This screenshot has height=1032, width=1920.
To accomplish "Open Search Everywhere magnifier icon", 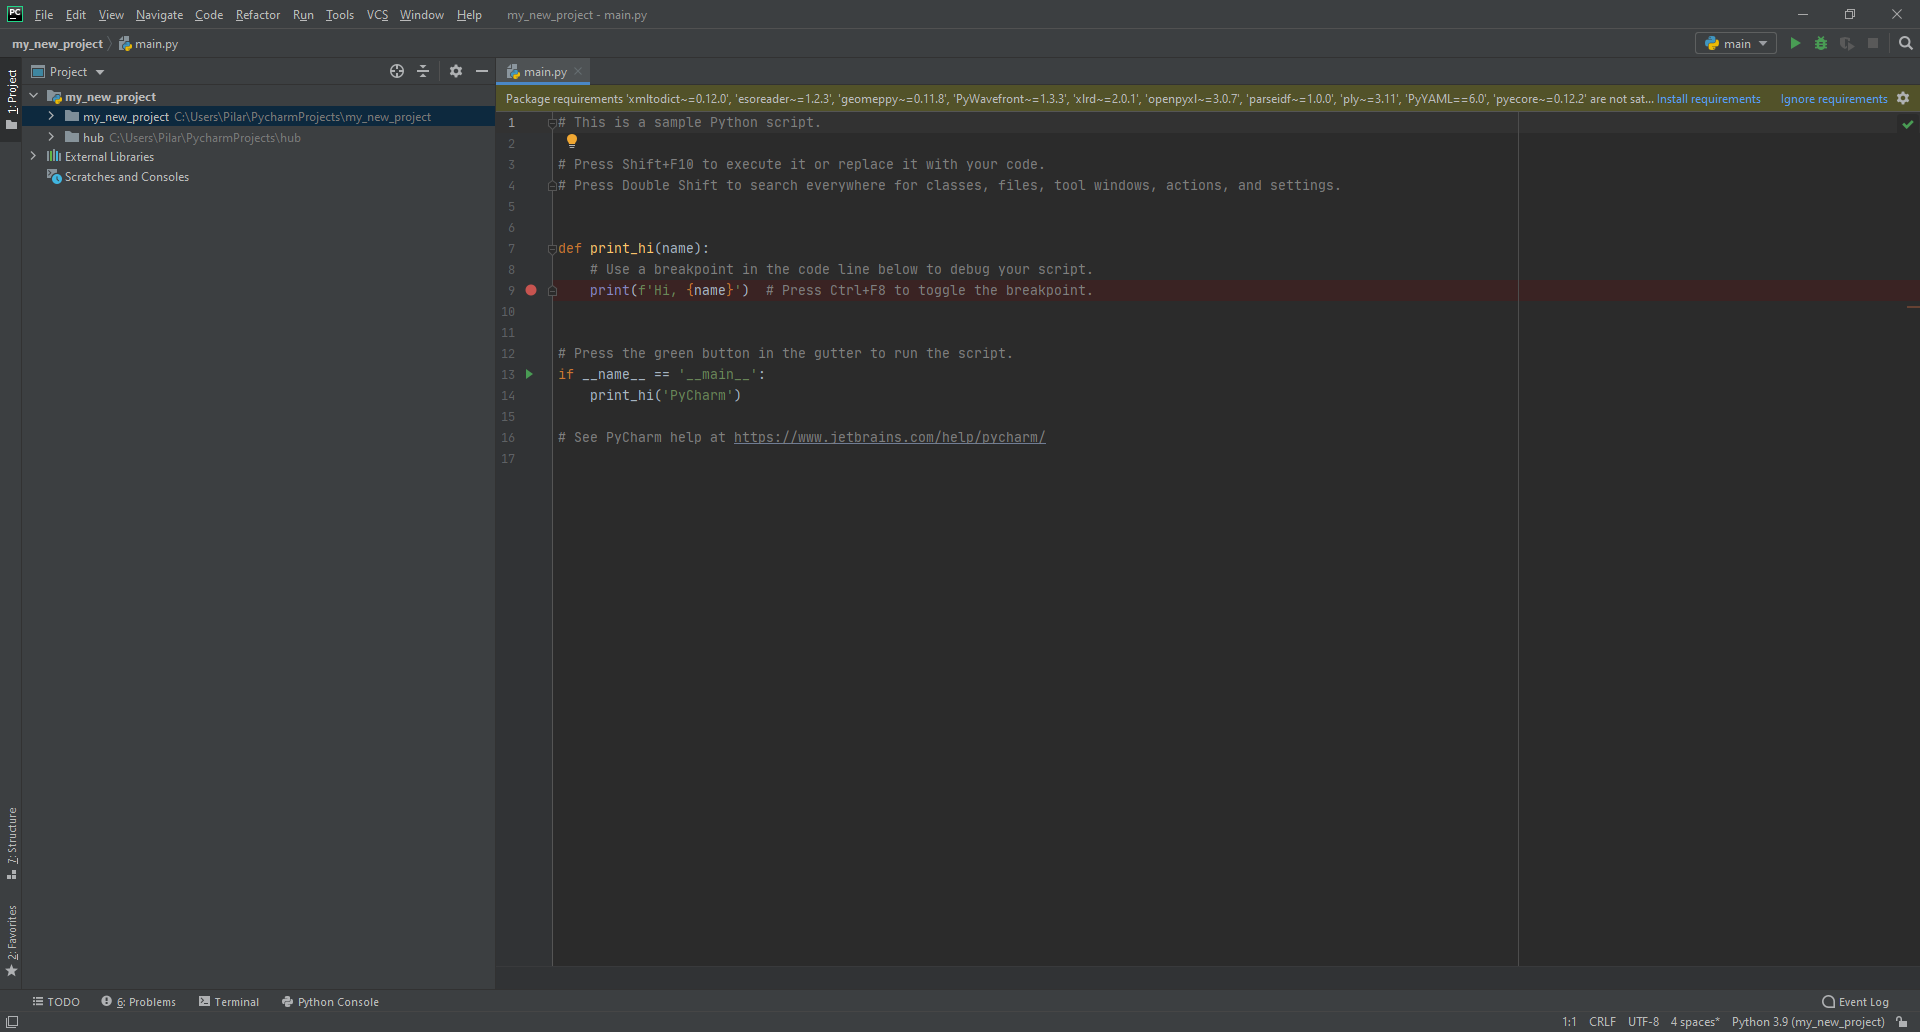I will click(1905, 43).
